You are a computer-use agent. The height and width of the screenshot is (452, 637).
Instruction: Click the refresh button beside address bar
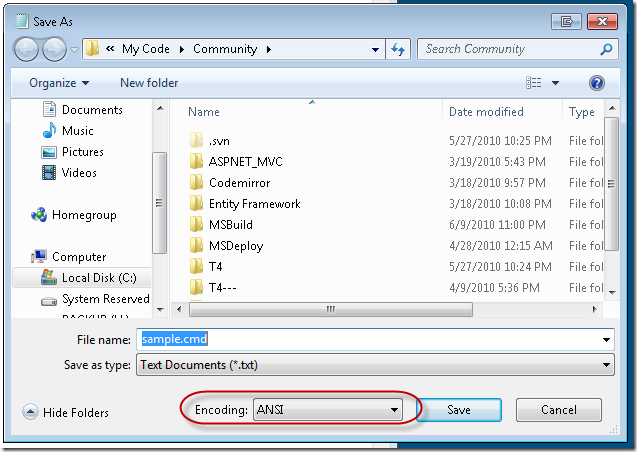[398, 50]
